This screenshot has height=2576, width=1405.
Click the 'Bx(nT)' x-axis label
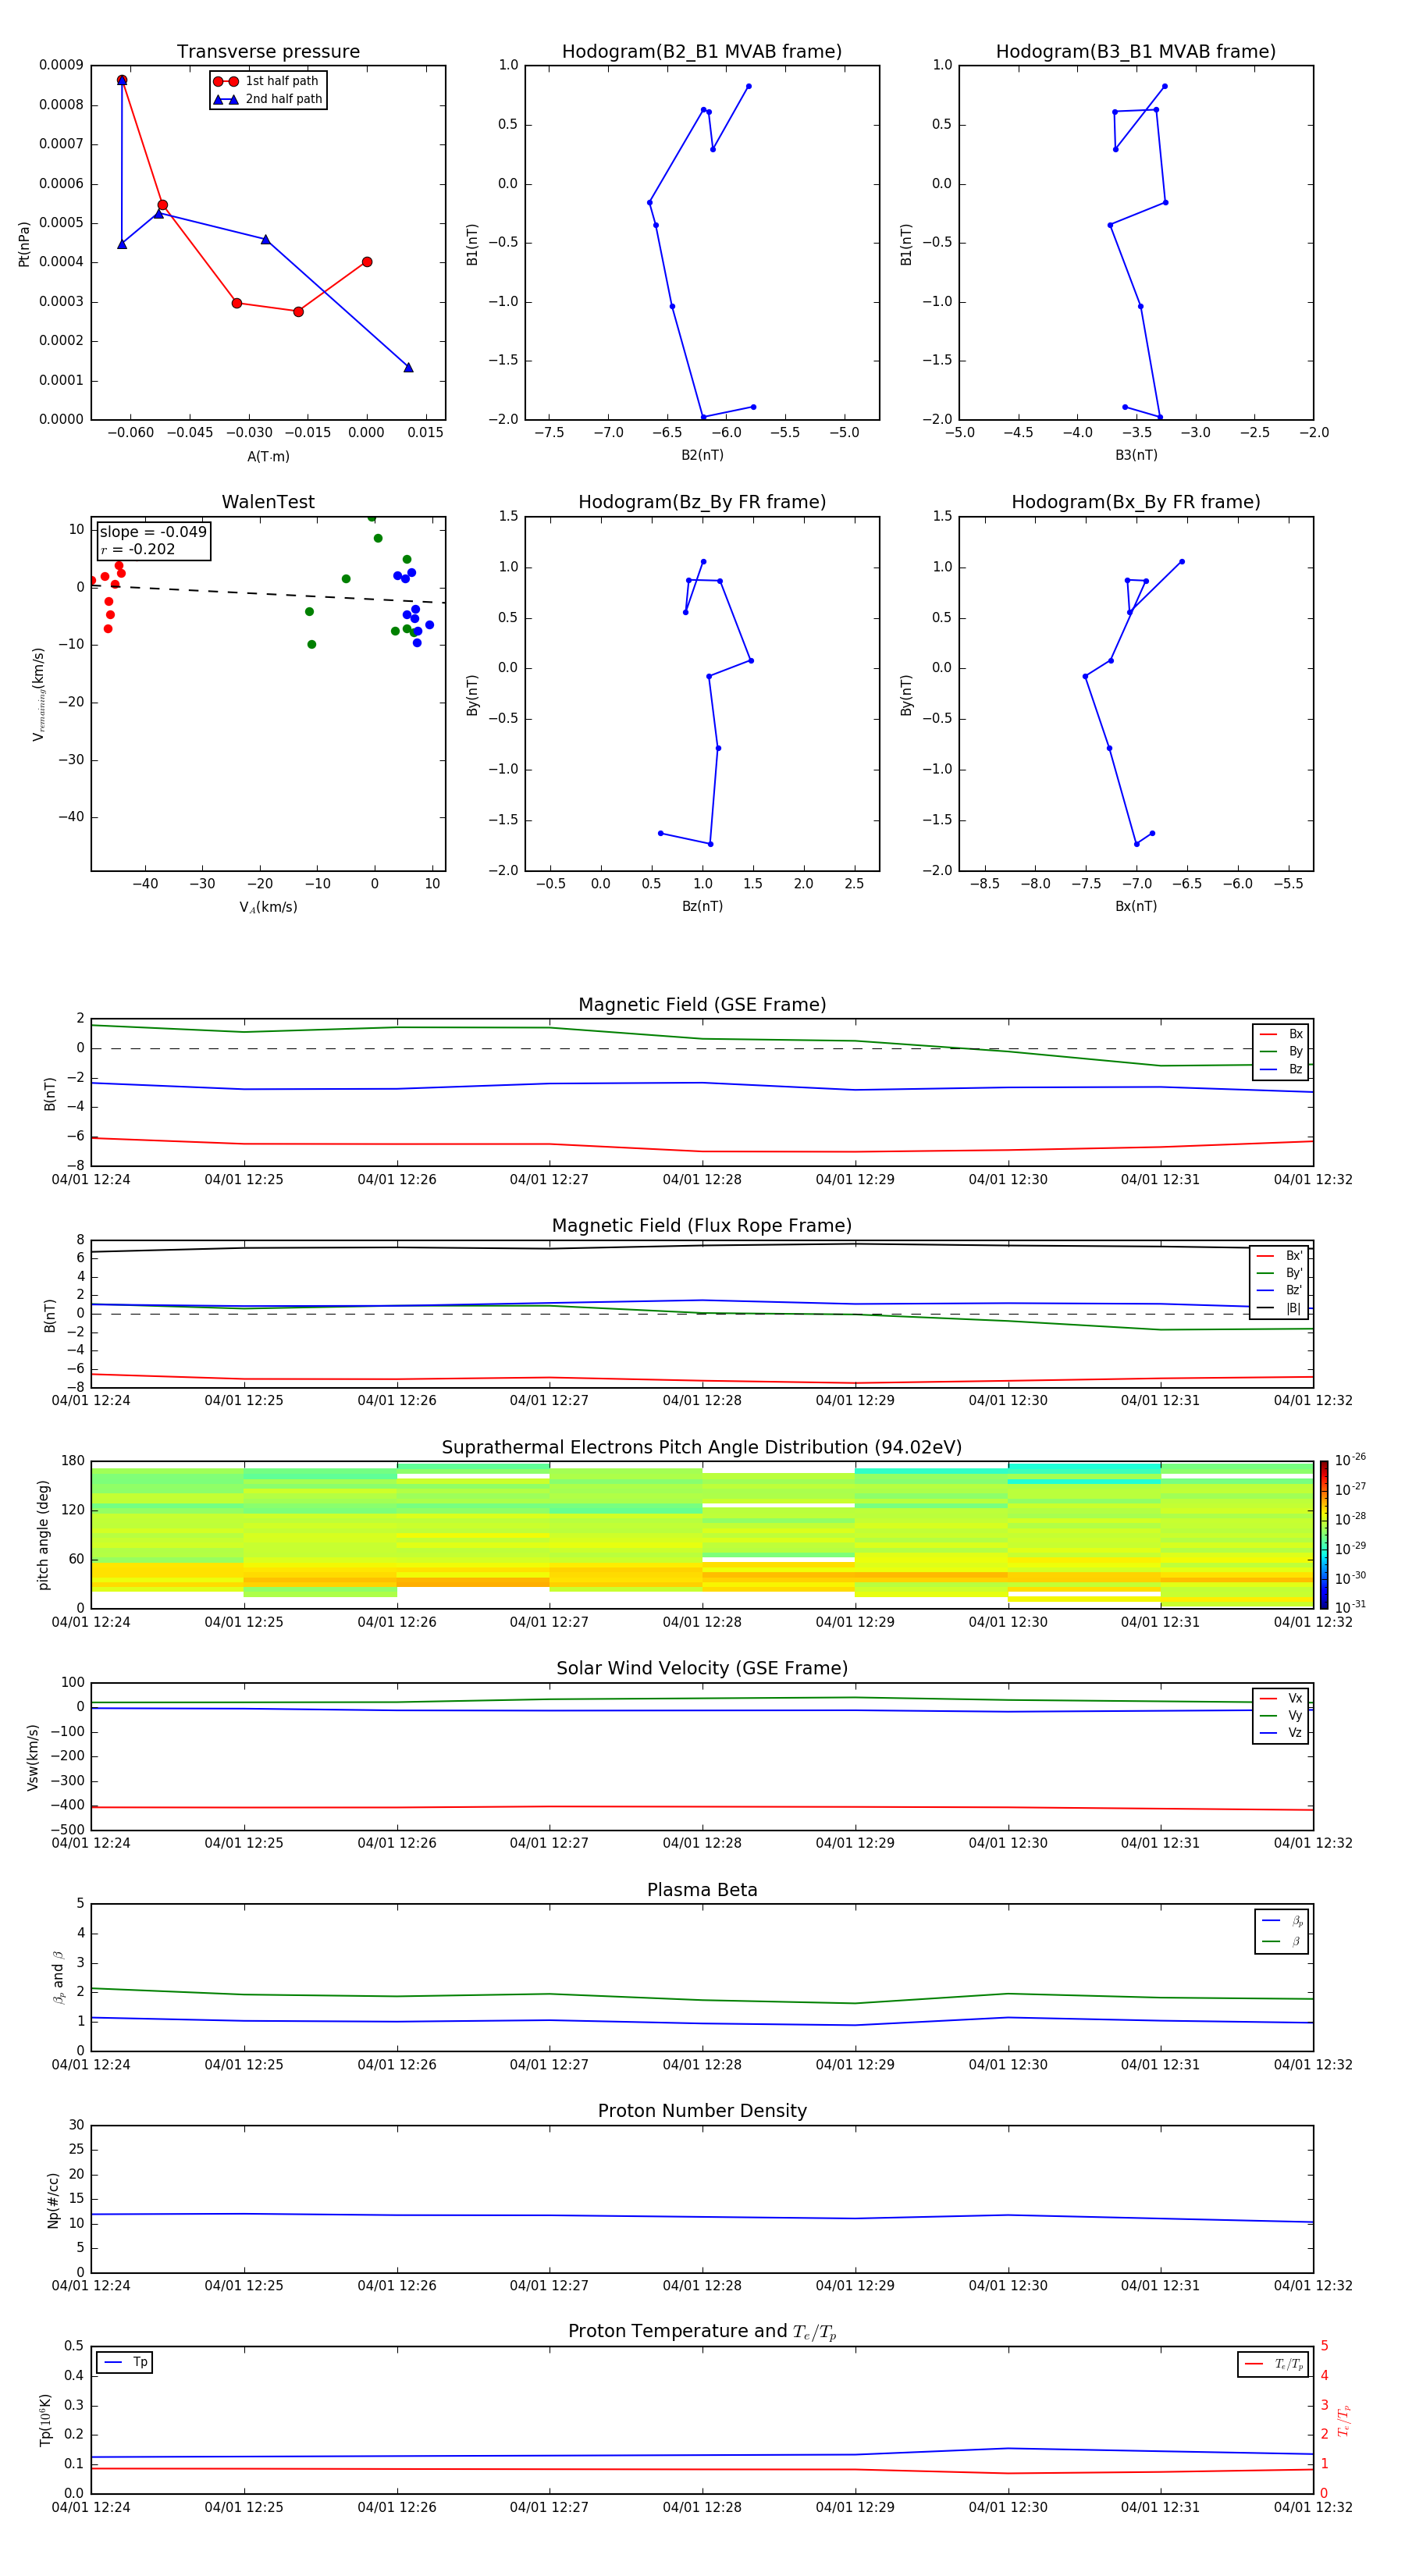click(1136, 906)
